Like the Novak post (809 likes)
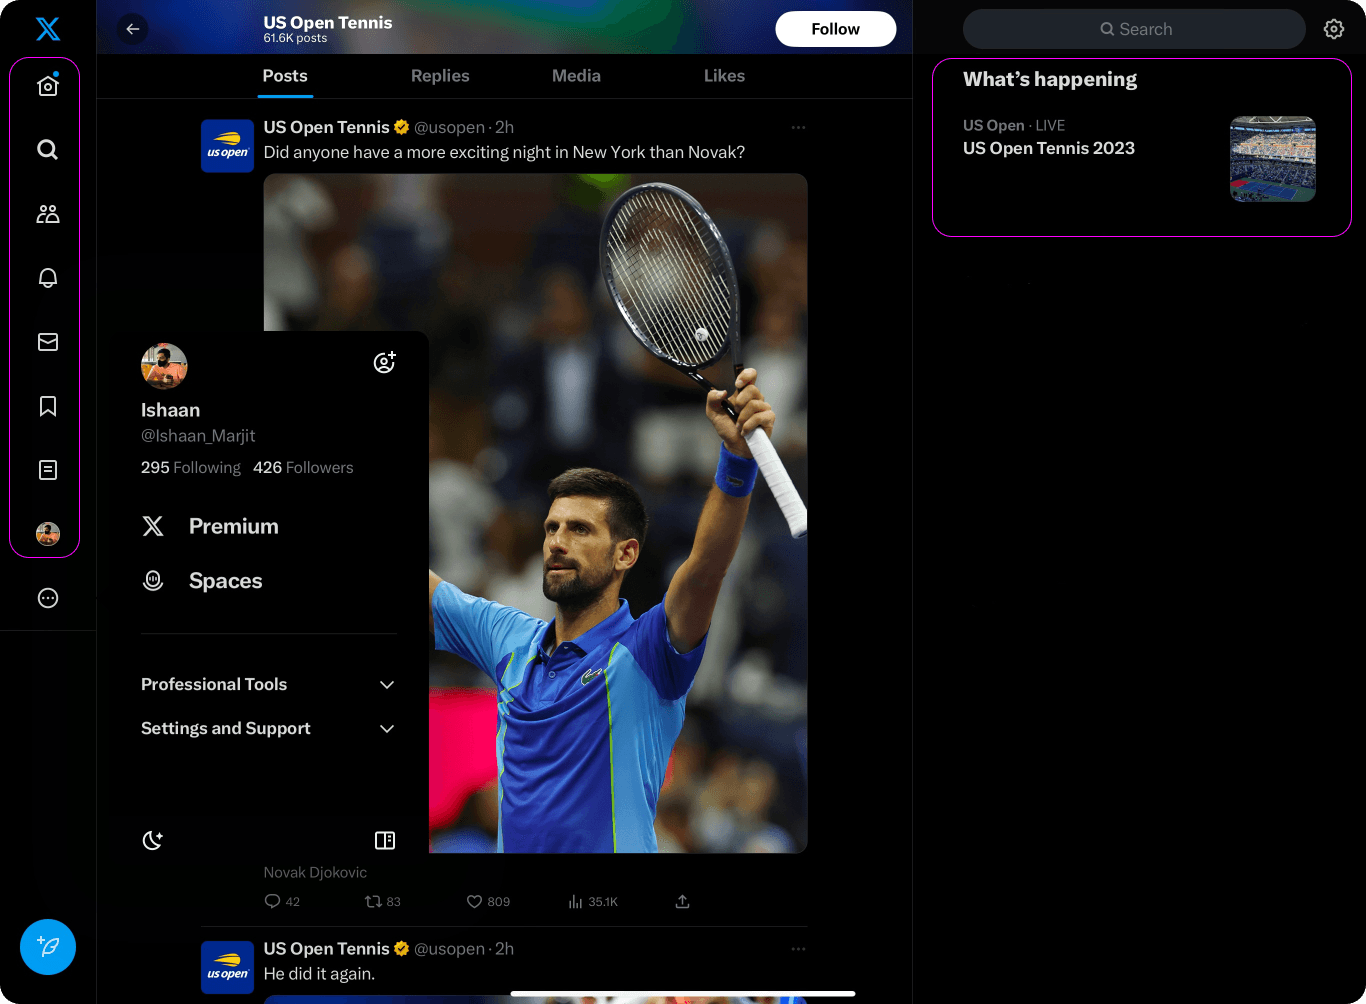The height and width of the screenshot is (1004, 1366). coord(488,901)
